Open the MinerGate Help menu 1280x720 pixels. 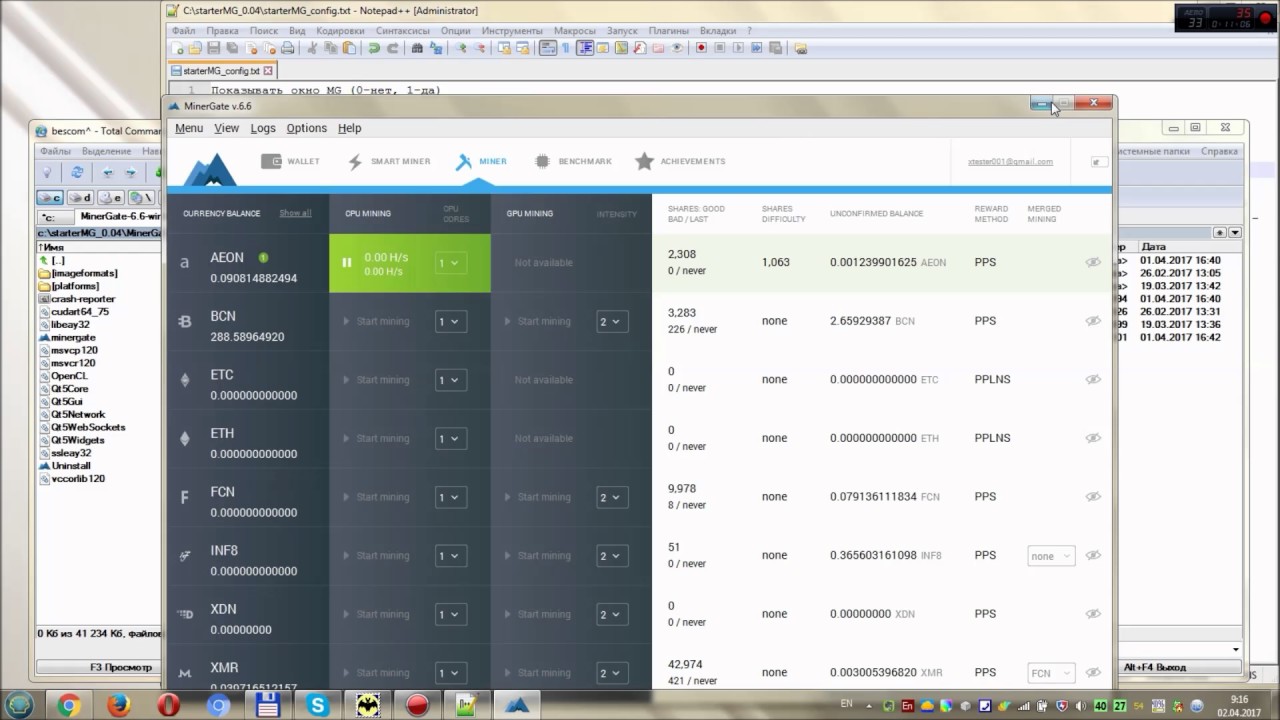click(x=349, y=128)
